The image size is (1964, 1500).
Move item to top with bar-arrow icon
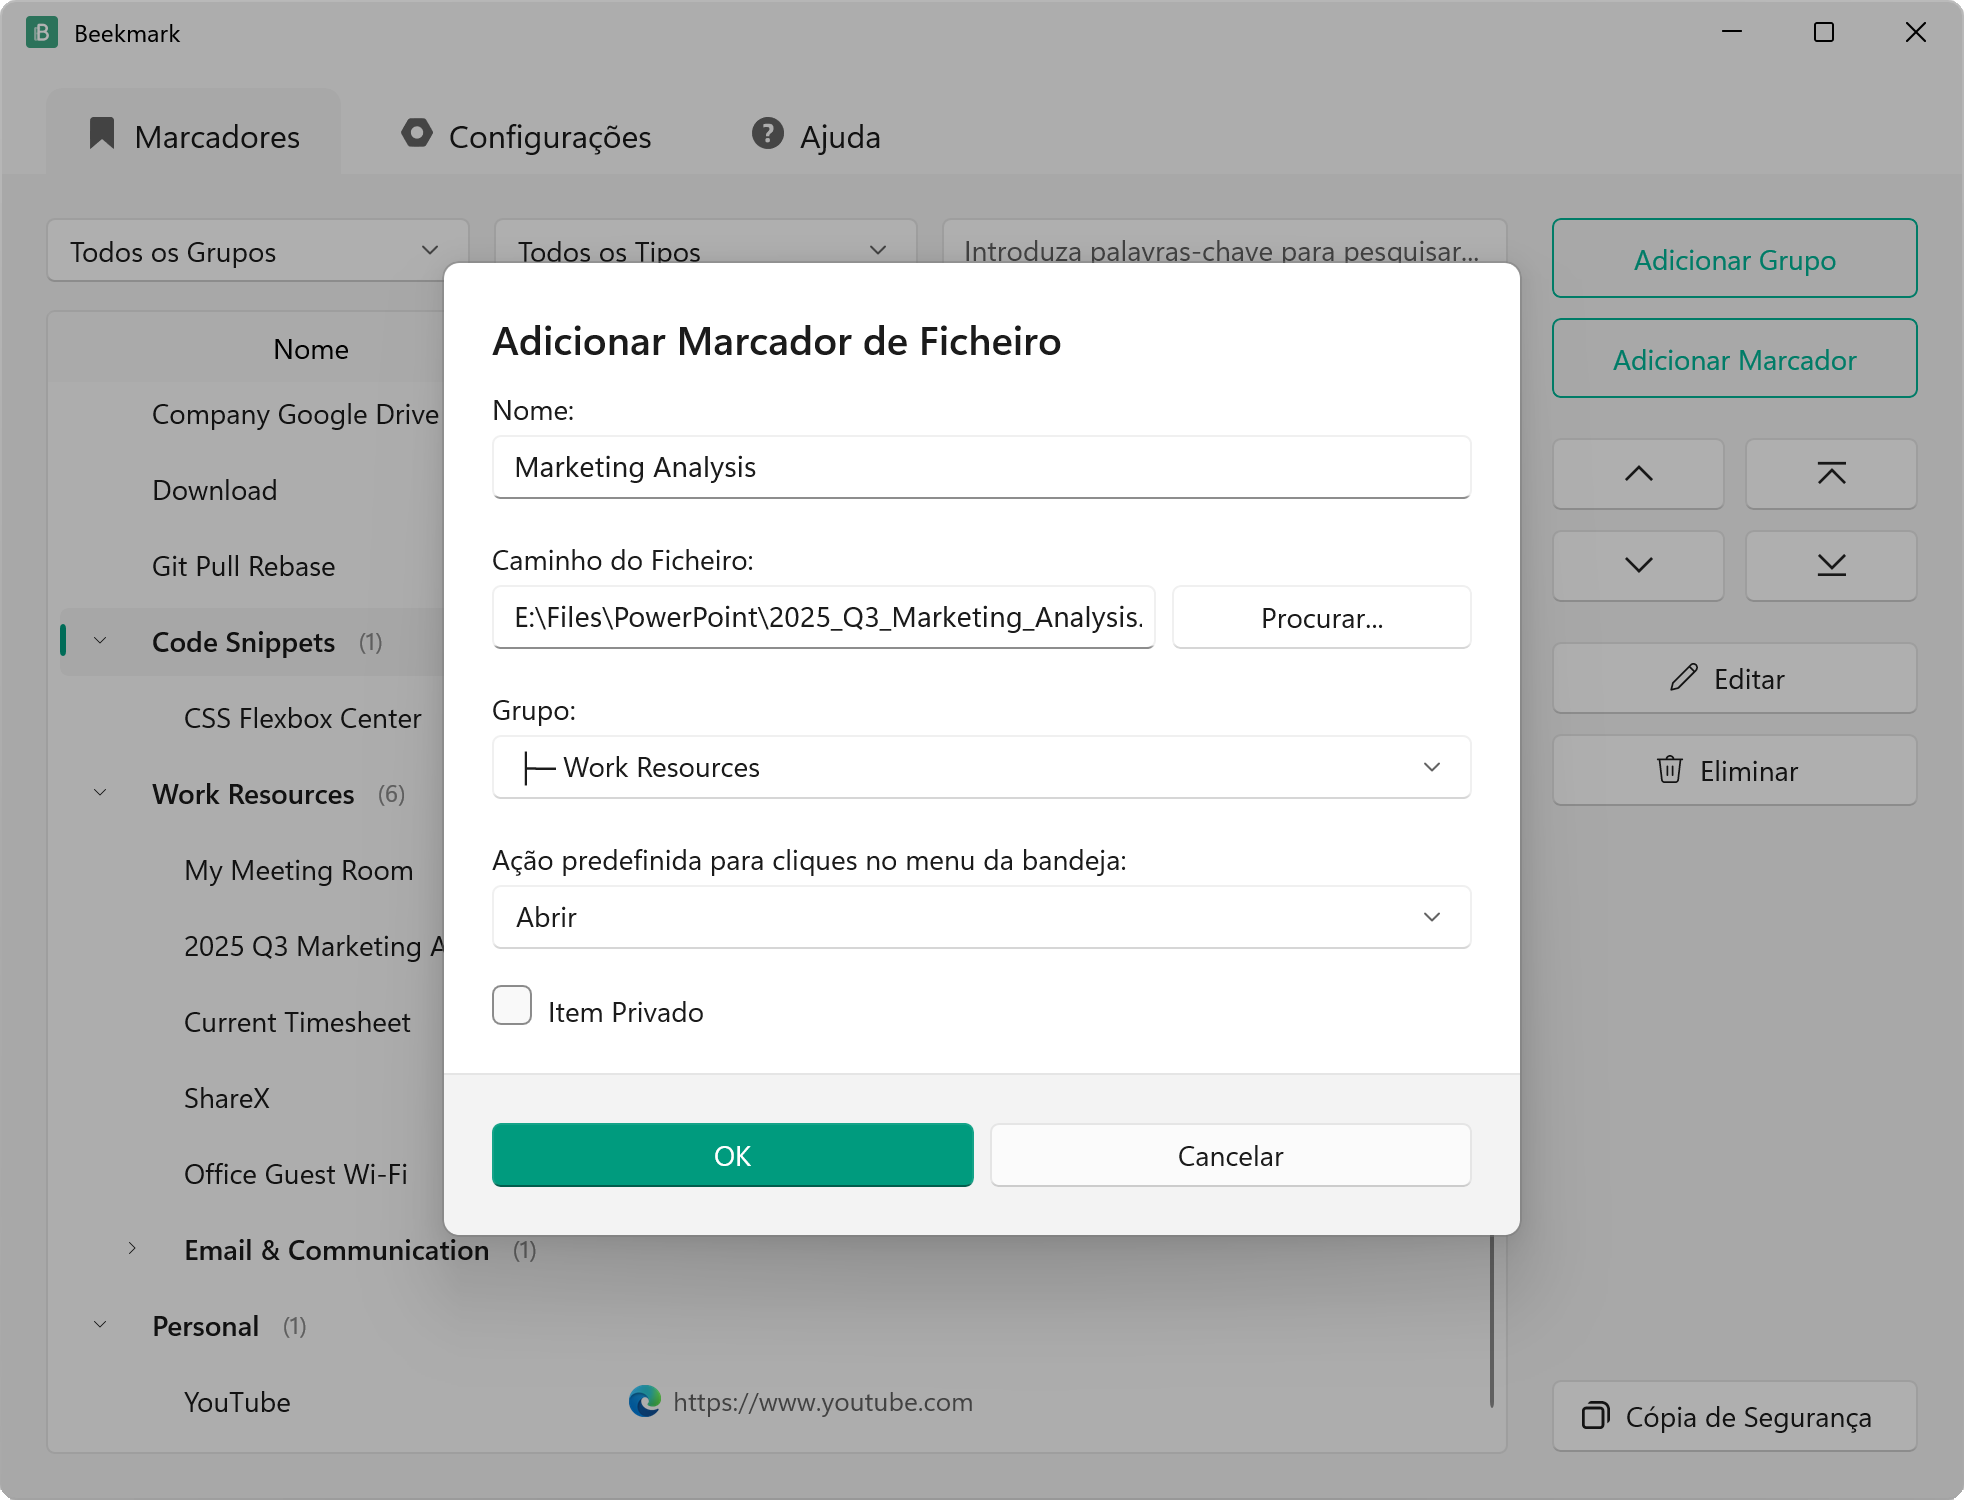click(1831, 474)
